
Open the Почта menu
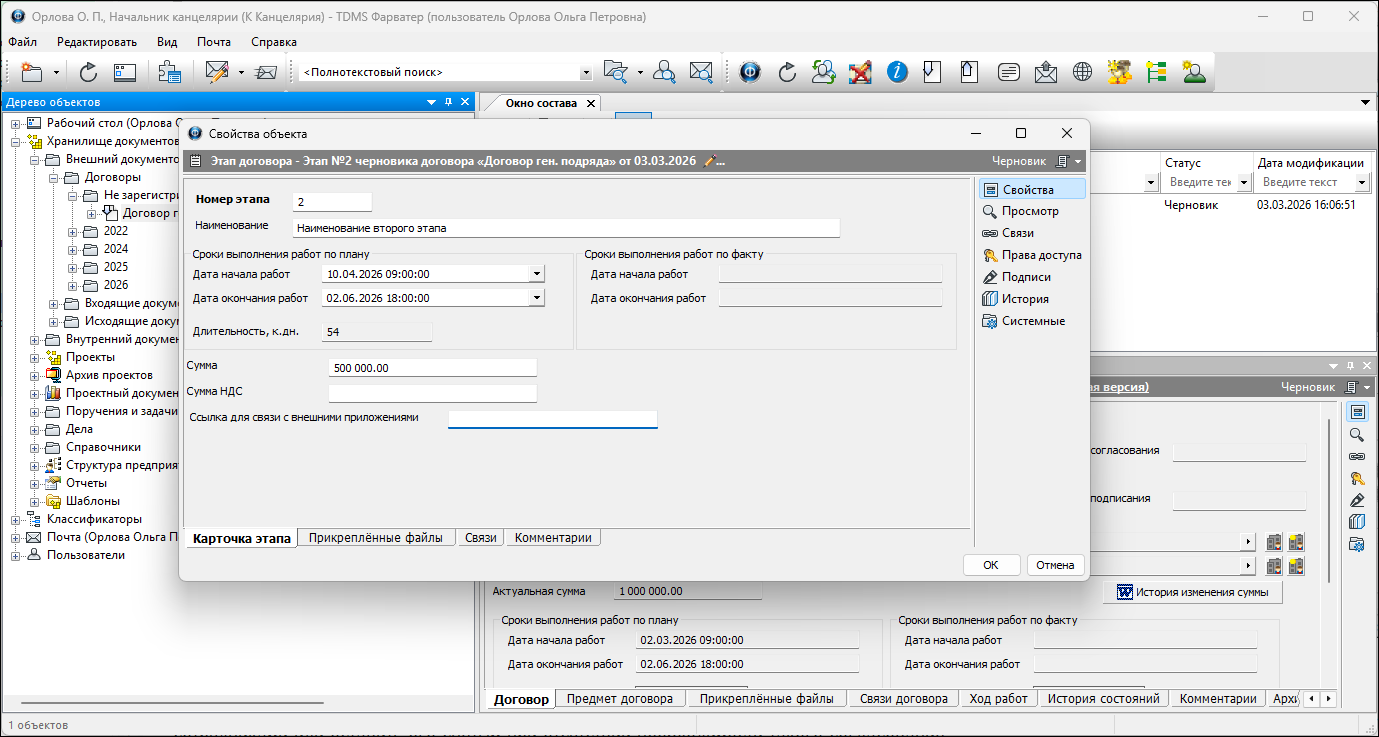click(213, 42)
